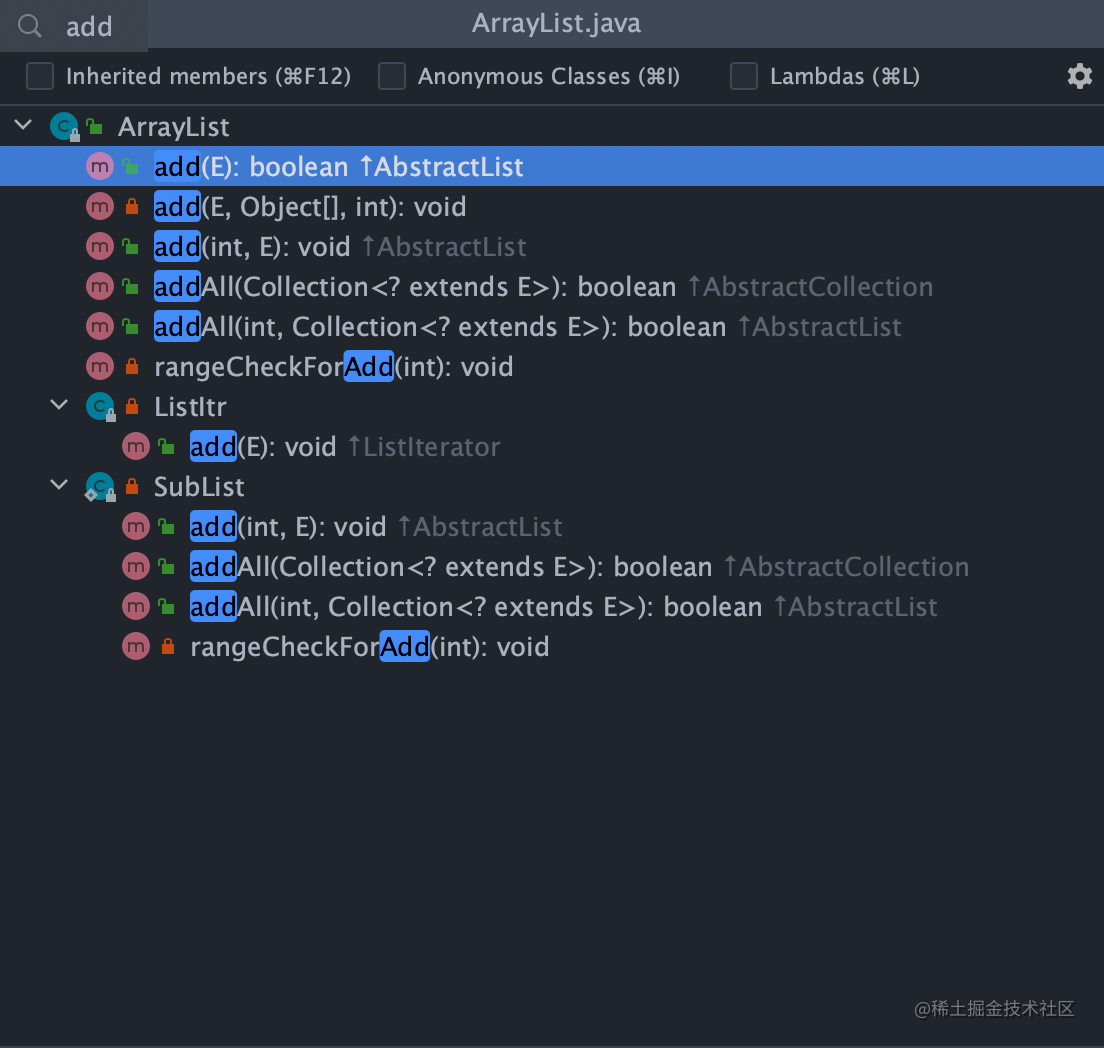1104x1048 pixels.
Task: Toggle the Anonymous Classes checkbox
Action: pyautogui.click(x=392, y=76)
